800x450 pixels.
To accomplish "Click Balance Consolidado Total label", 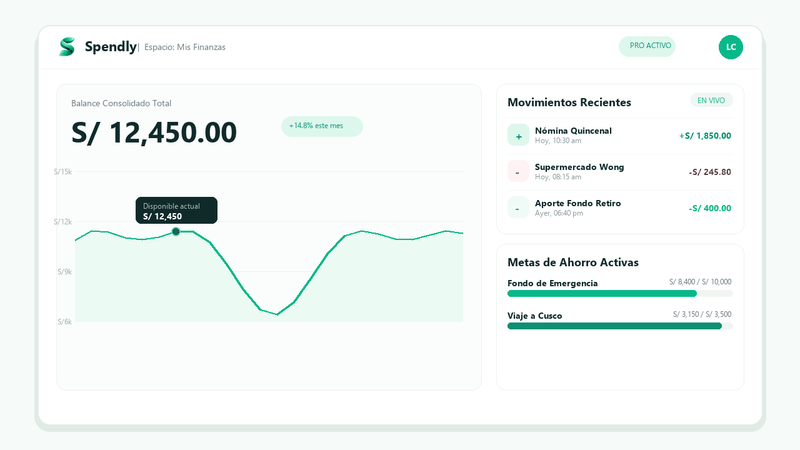I will [x=121, y=103].
